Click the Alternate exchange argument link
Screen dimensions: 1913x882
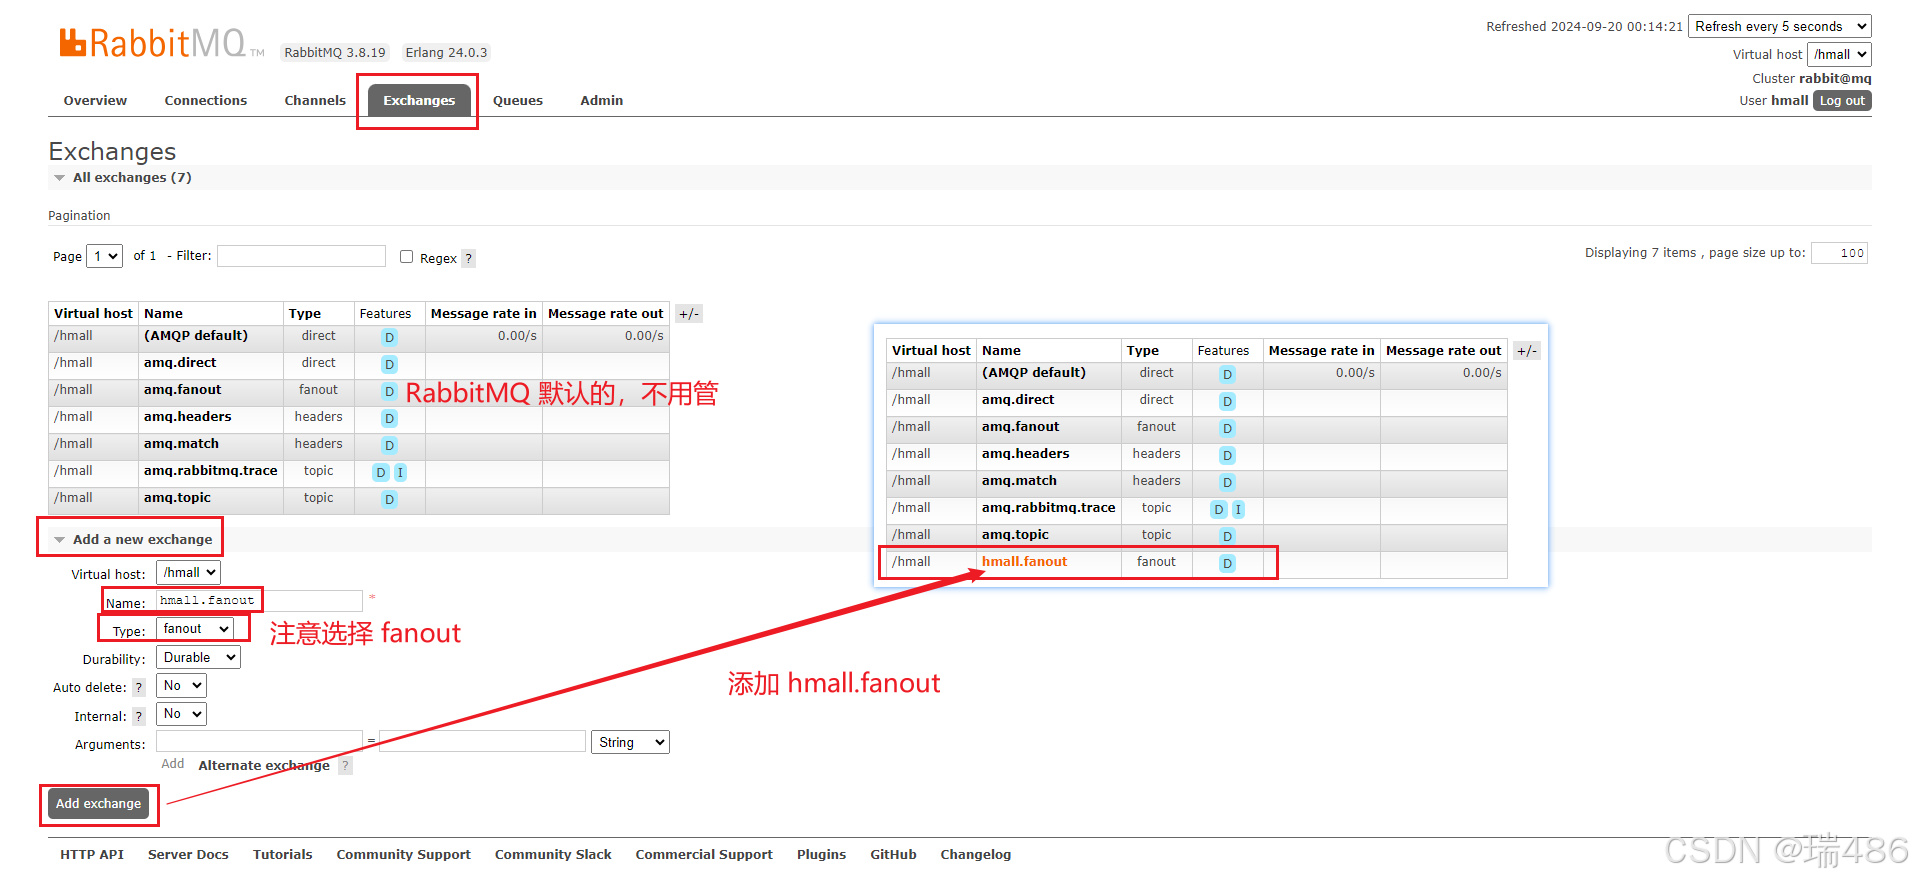[x=264, y=766]
